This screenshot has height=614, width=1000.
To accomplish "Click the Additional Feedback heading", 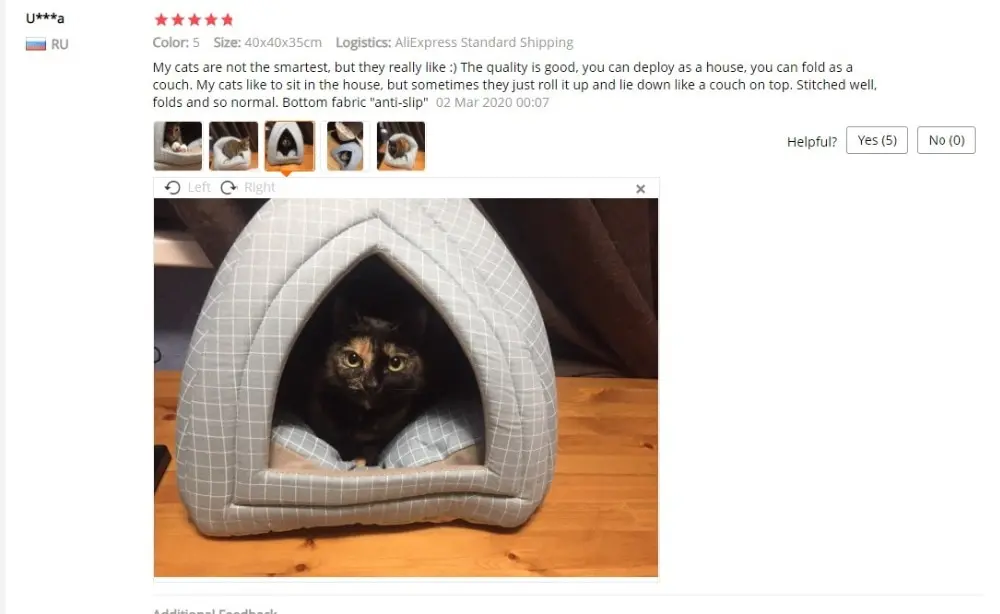I will (x=215, y=610).
